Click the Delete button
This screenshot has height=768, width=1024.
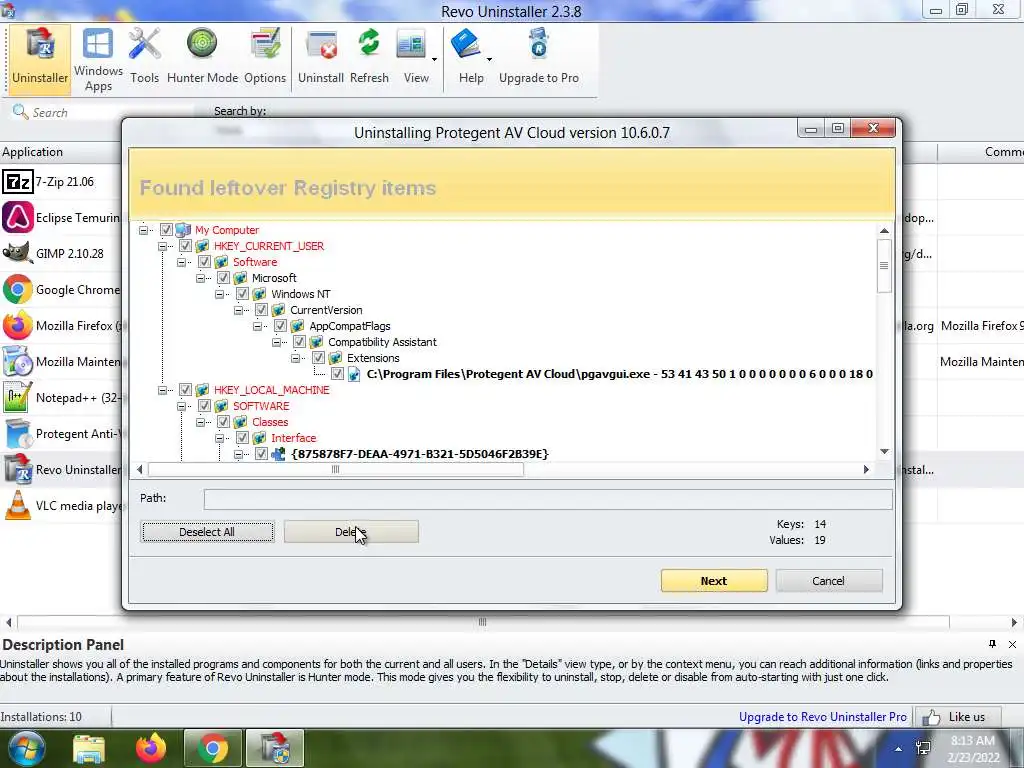click(351, 532)
